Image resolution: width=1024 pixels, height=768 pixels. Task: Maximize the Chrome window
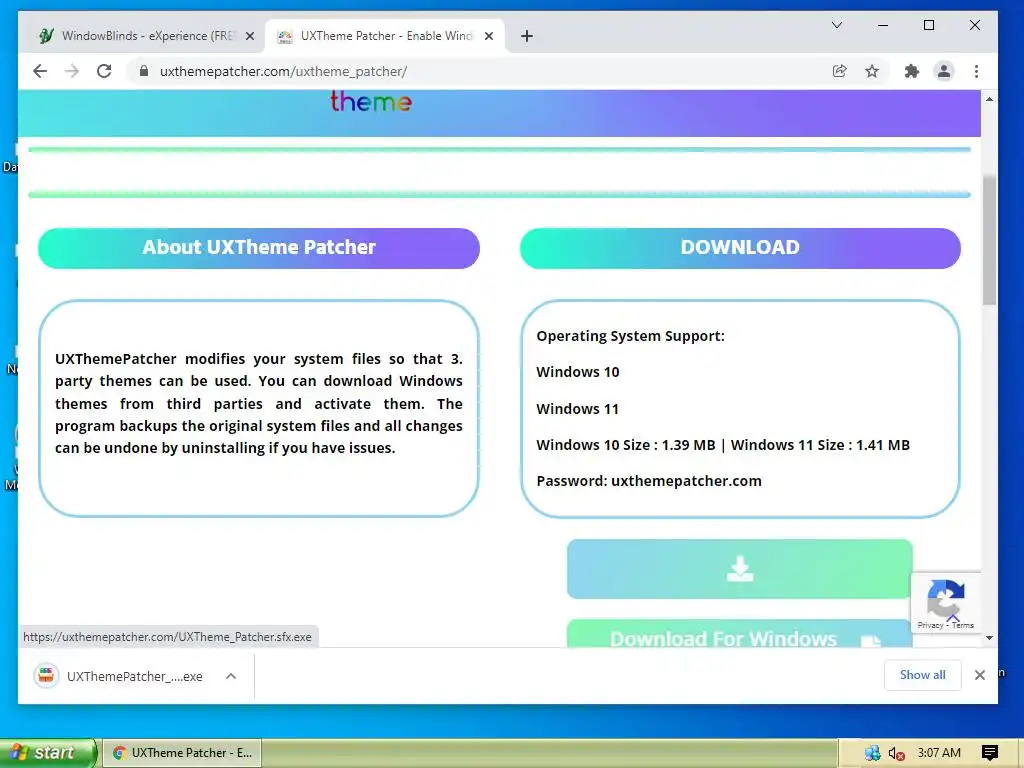[x=929, y=25]
